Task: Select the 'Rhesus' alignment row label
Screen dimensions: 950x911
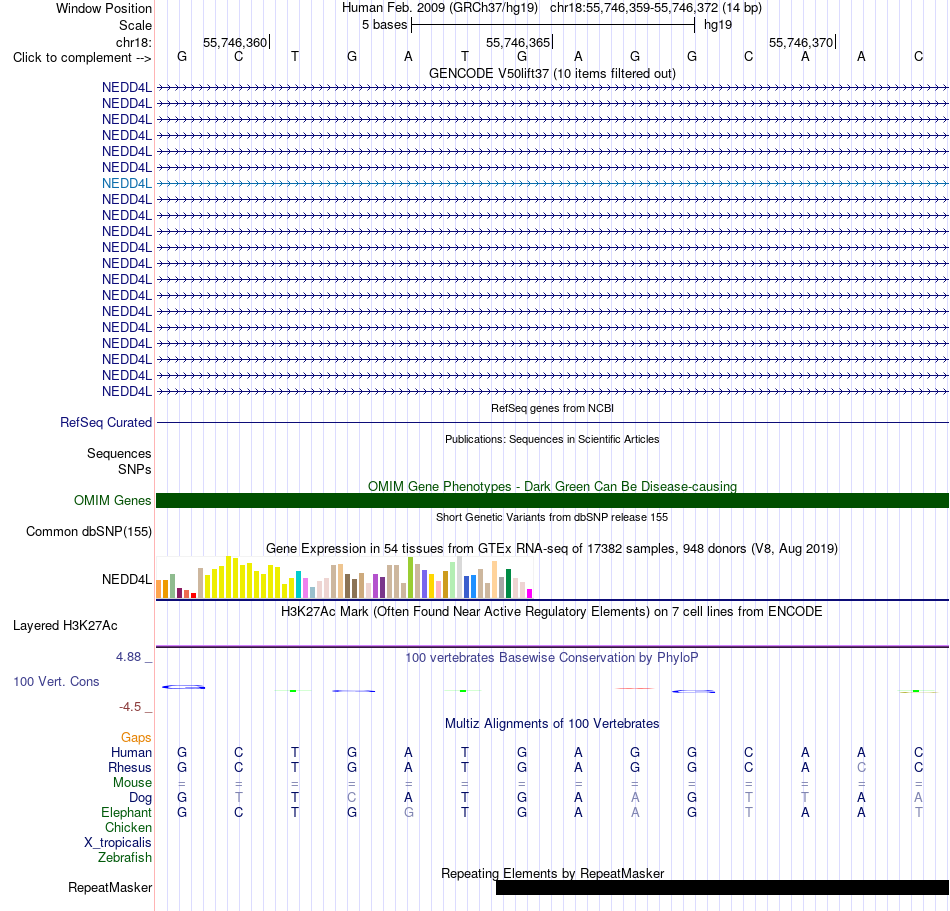Action: pyautogui.click(x=130, y=767)
